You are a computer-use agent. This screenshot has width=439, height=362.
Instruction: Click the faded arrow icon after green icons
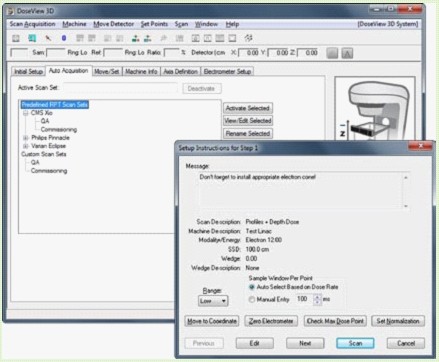[163, 38]
